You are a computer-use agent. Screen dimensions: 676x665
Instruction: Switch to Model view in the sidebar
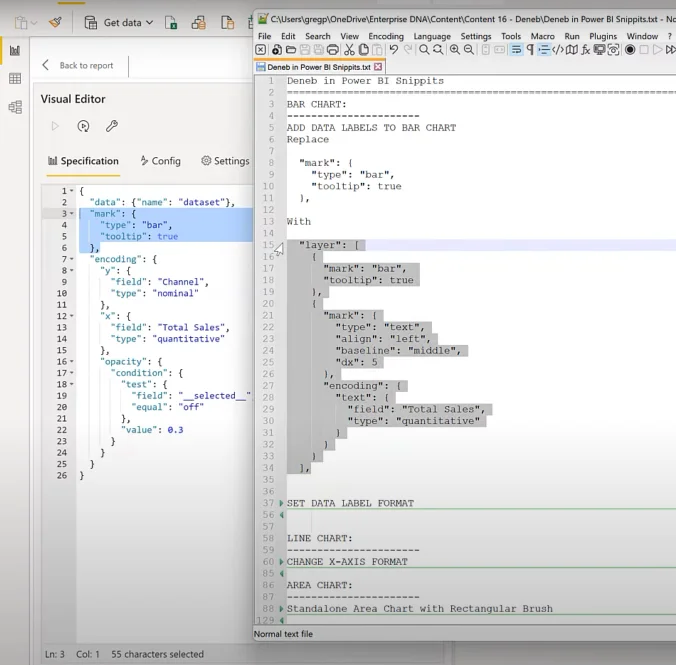click(x=15, y=107)
